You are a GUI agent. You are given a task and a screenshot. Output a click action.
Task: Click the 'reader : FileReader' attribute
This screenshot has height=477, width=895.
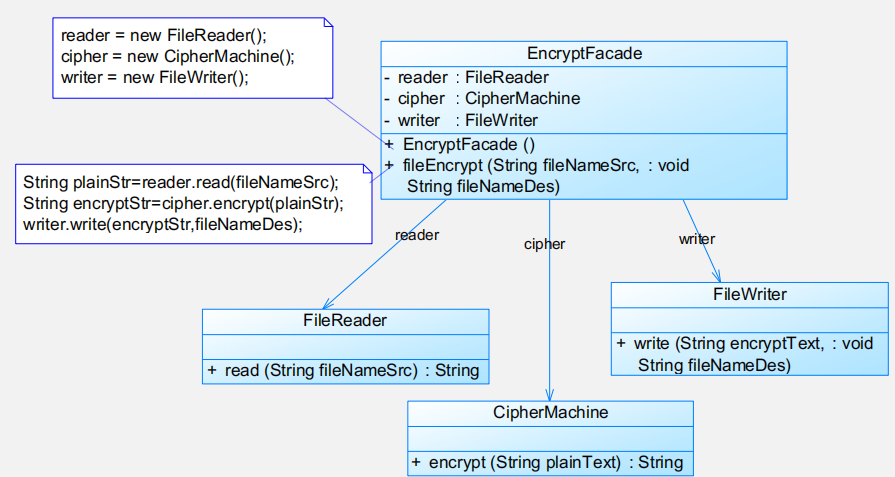pyautogui.click(x=466, y=78)
